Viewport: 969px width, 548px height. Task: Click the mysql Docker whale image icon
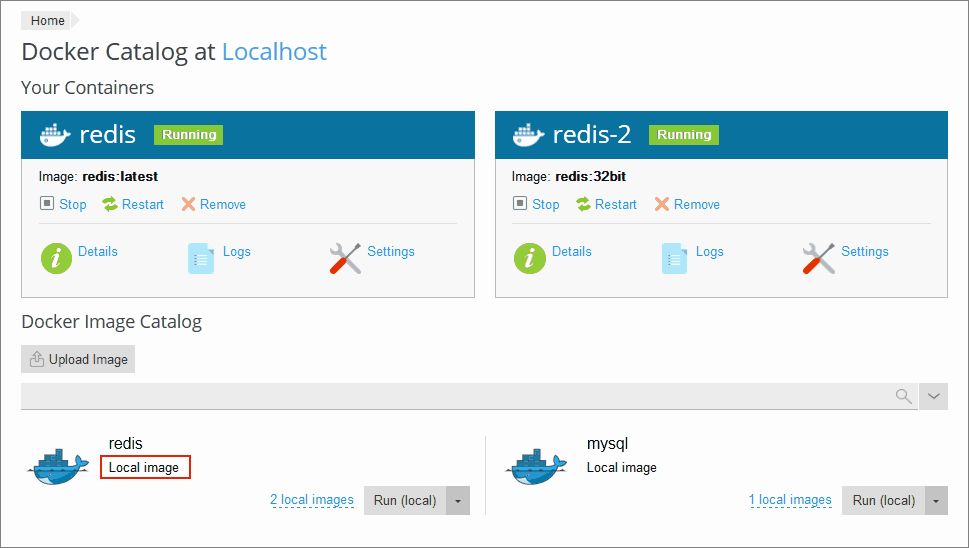[x=538, y=466]
